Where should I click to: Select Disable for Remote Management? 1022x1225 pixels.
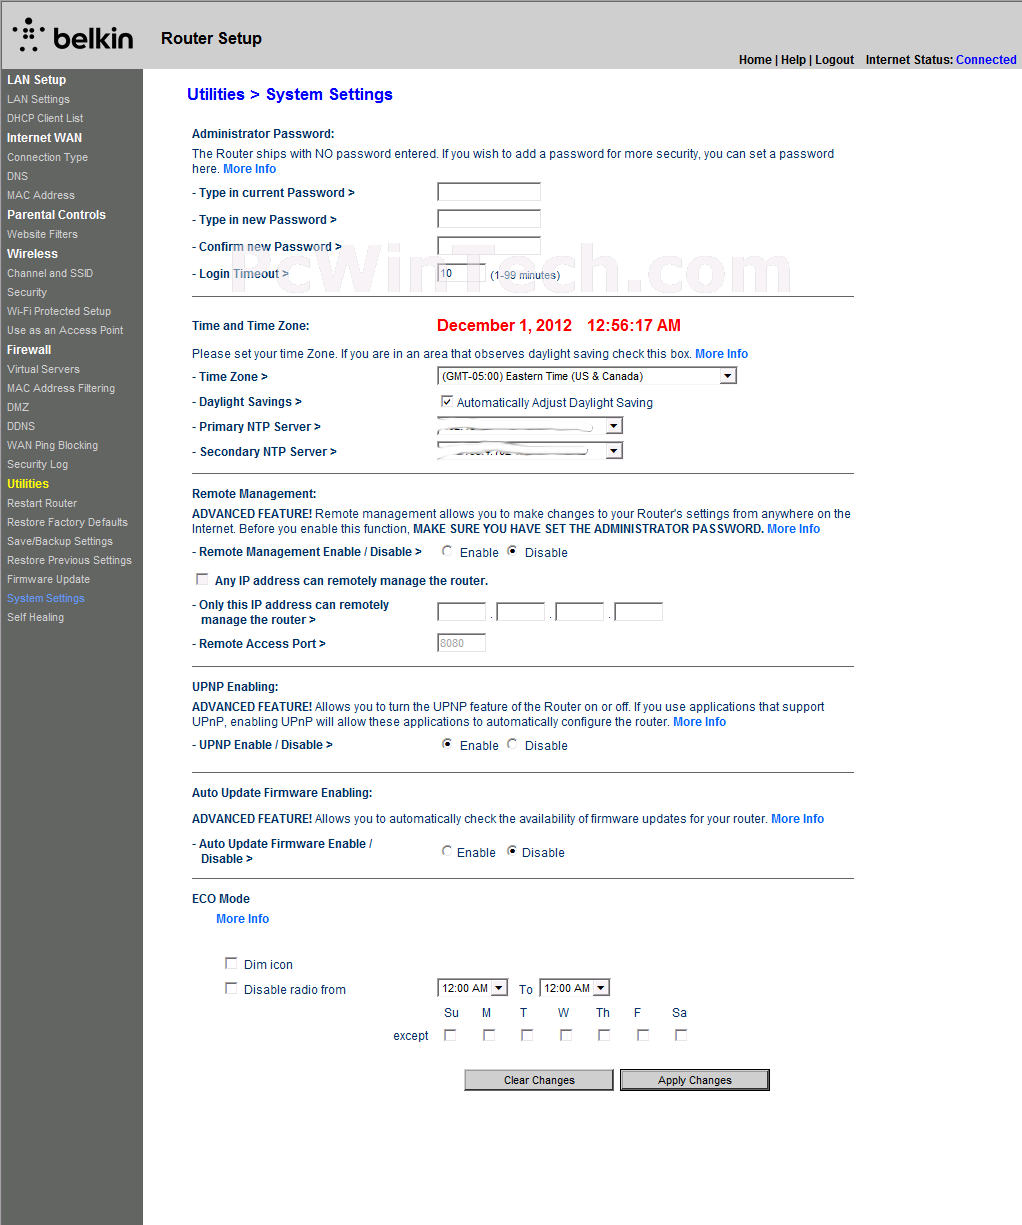513,551
